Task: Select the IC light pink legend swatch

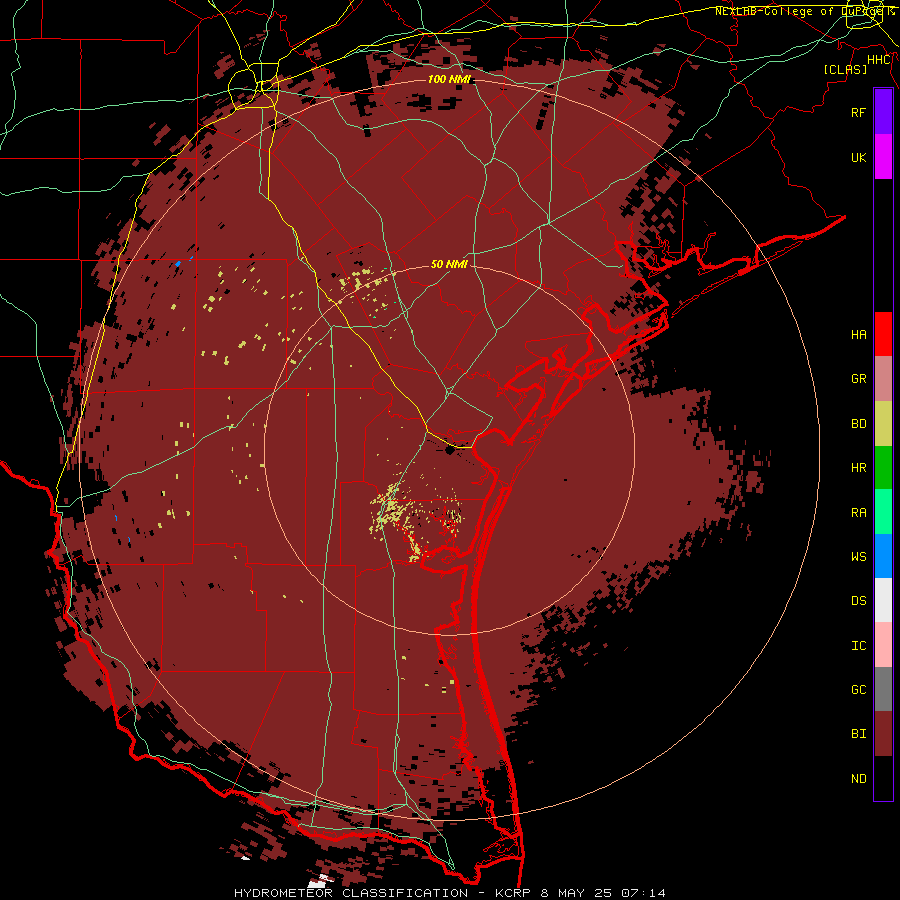Action: 883,645
